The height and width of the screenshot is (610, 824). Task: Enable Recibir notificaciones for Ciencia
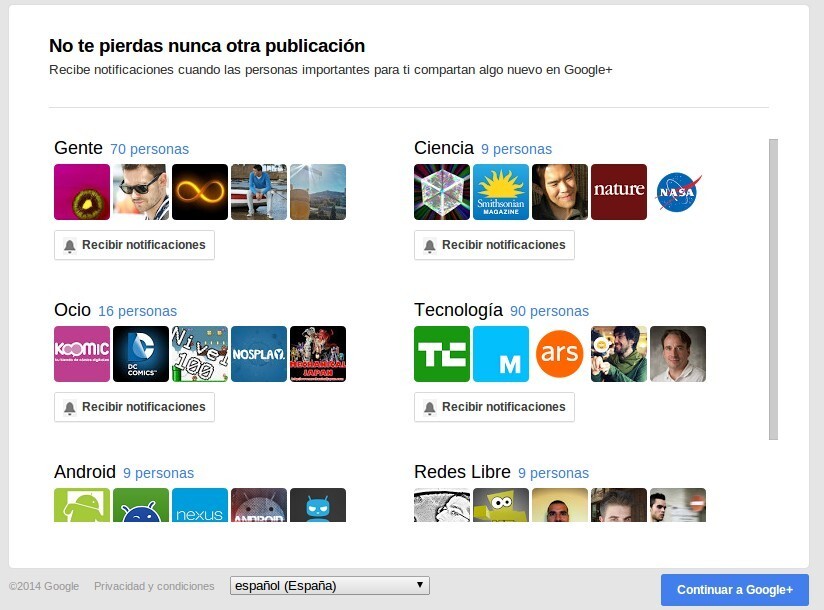(x=494, y=244)
